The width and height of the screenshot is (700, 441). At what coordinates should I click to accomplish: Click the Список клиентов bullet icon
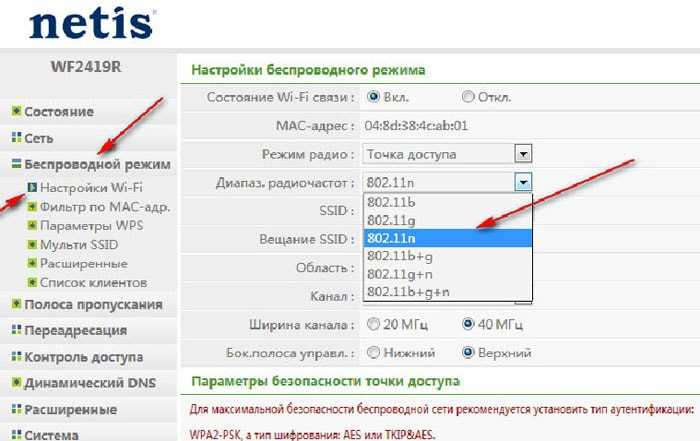click(x=32, y=283)
